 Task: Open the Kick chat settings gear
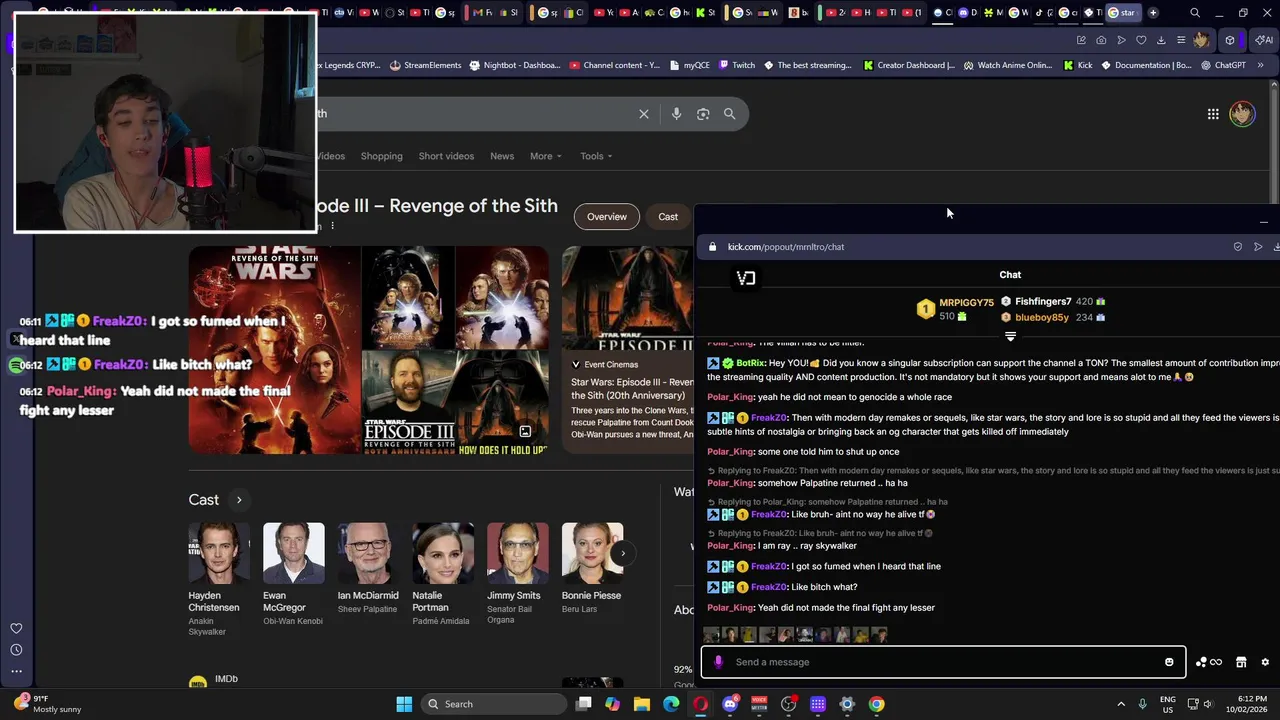1265,662
